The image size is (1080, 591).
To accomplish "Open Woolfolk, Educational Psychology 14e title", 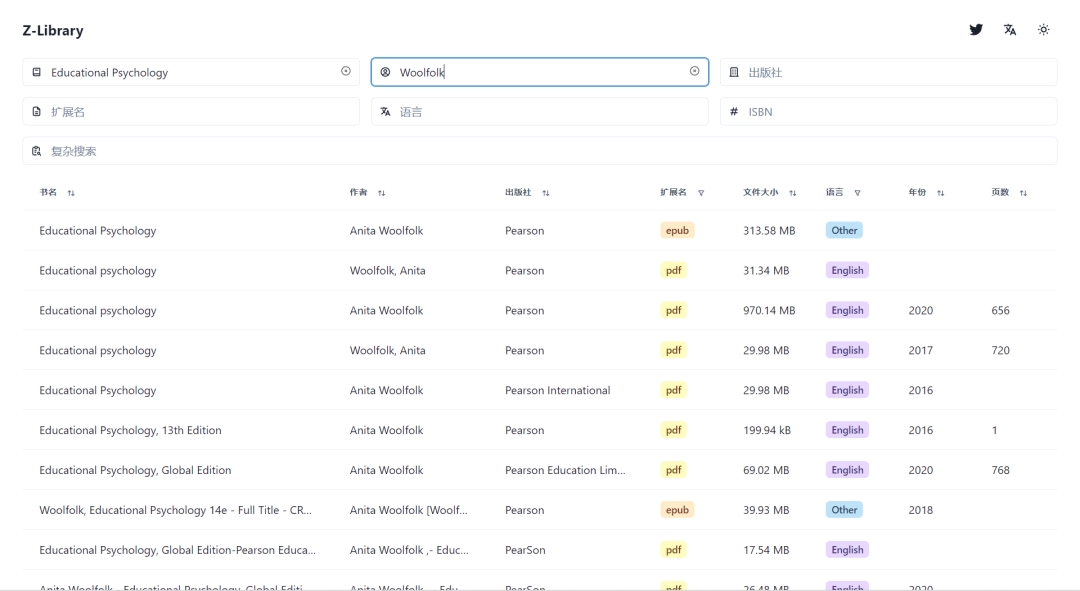I will [175, 510].
